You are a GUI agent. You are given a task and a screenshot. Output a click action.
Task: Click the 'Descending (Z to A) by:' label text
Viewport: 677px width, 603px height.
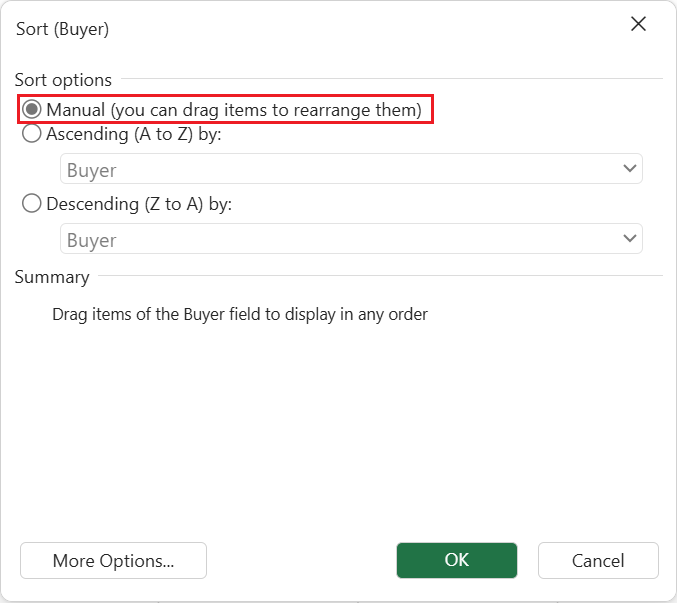[x=139, y=204]
